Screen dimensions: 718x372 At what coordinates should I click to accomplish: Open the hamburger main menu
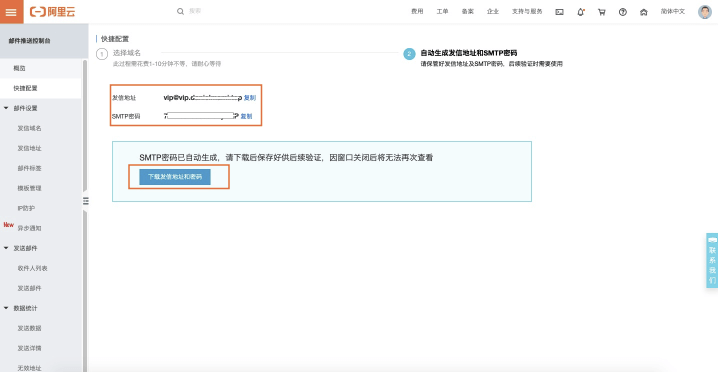11,12
